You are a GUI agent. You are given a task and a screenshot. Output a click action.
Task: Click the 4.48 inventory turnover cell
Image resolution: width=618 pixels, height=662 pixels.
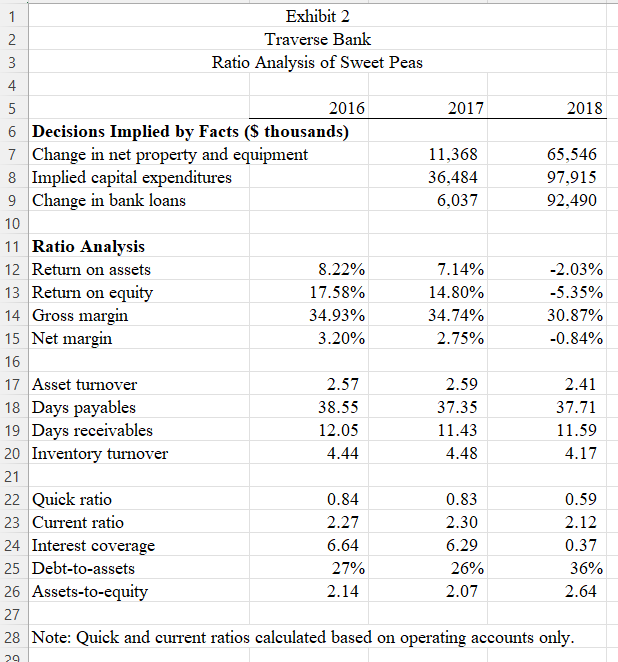428,453
